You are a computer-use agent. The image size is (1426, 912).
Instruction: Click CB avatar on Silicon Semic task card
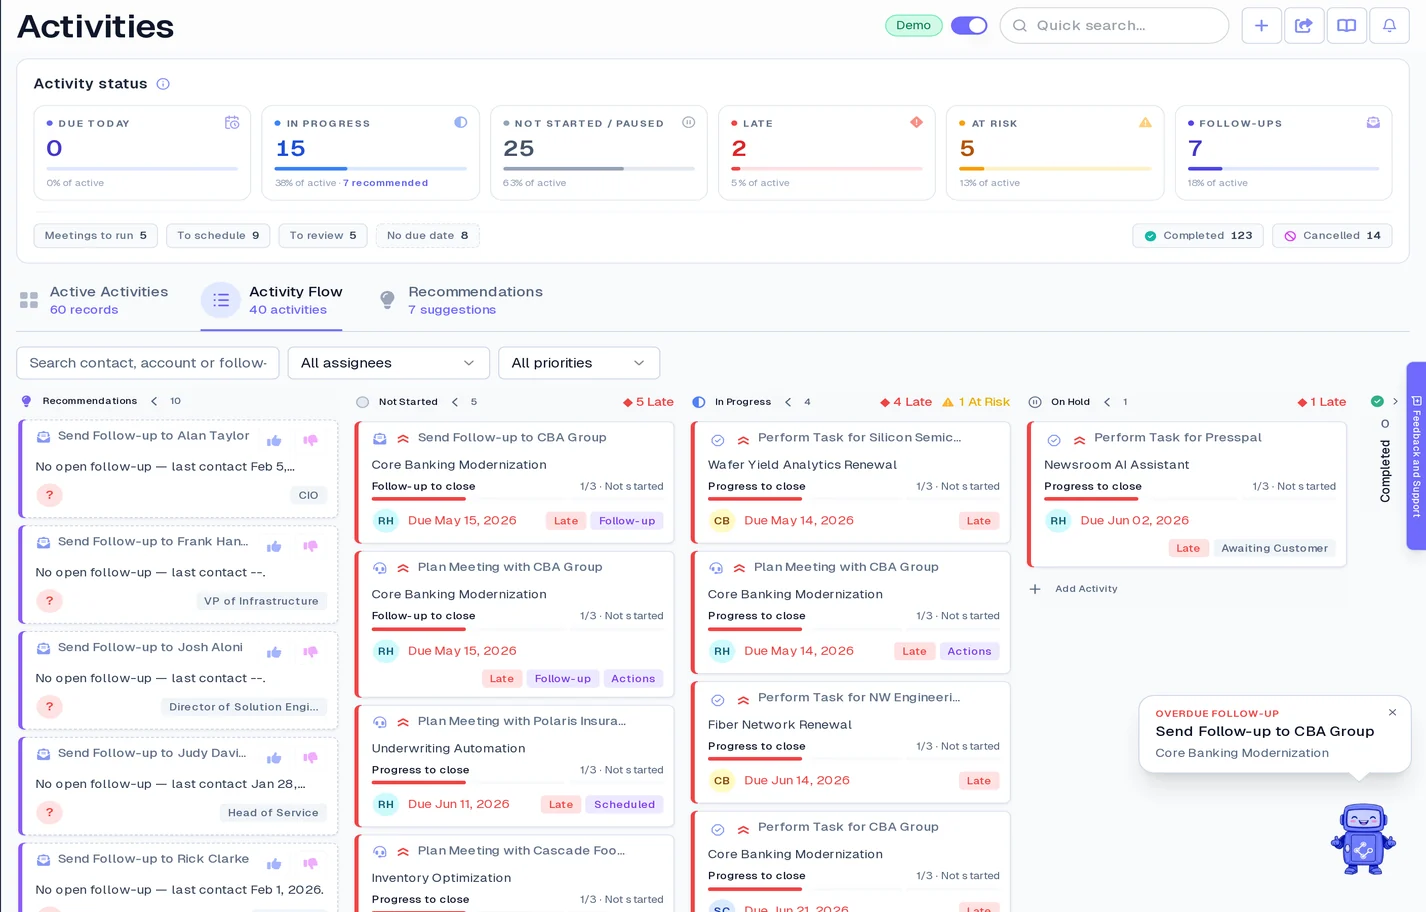pos(722,521)
